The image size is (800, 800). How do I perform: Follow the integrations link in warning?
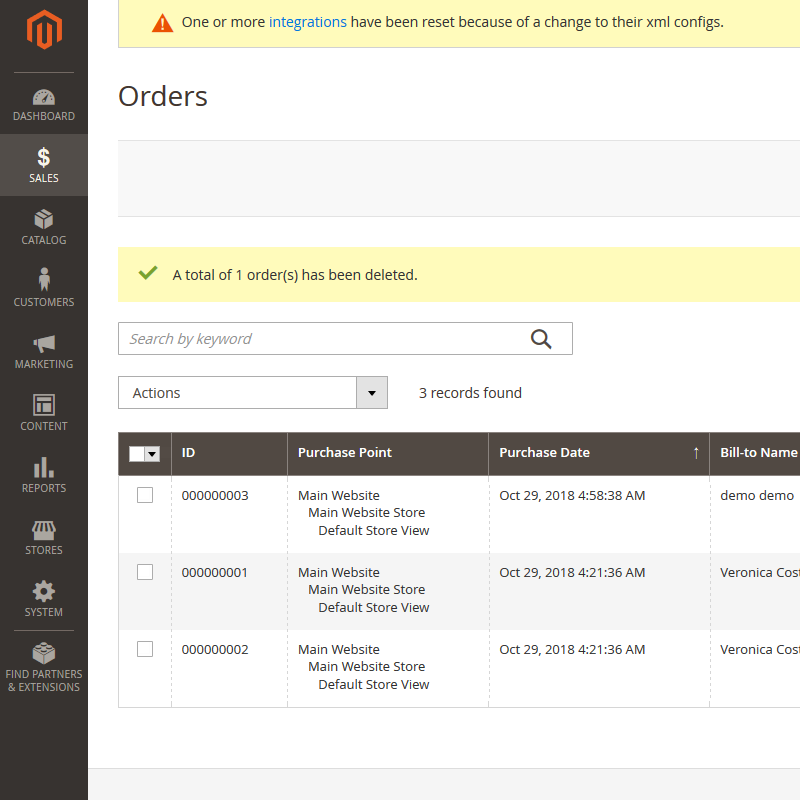(307, 22)
